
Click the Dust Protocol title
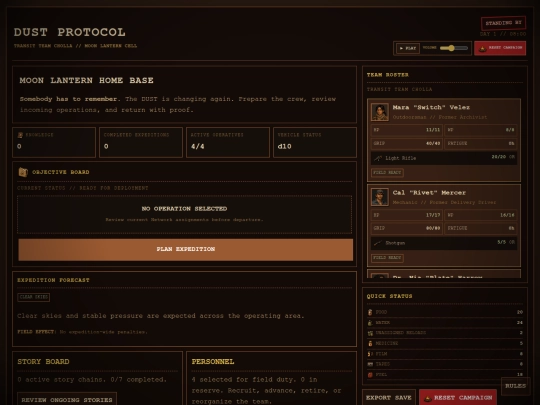(70, 32)
